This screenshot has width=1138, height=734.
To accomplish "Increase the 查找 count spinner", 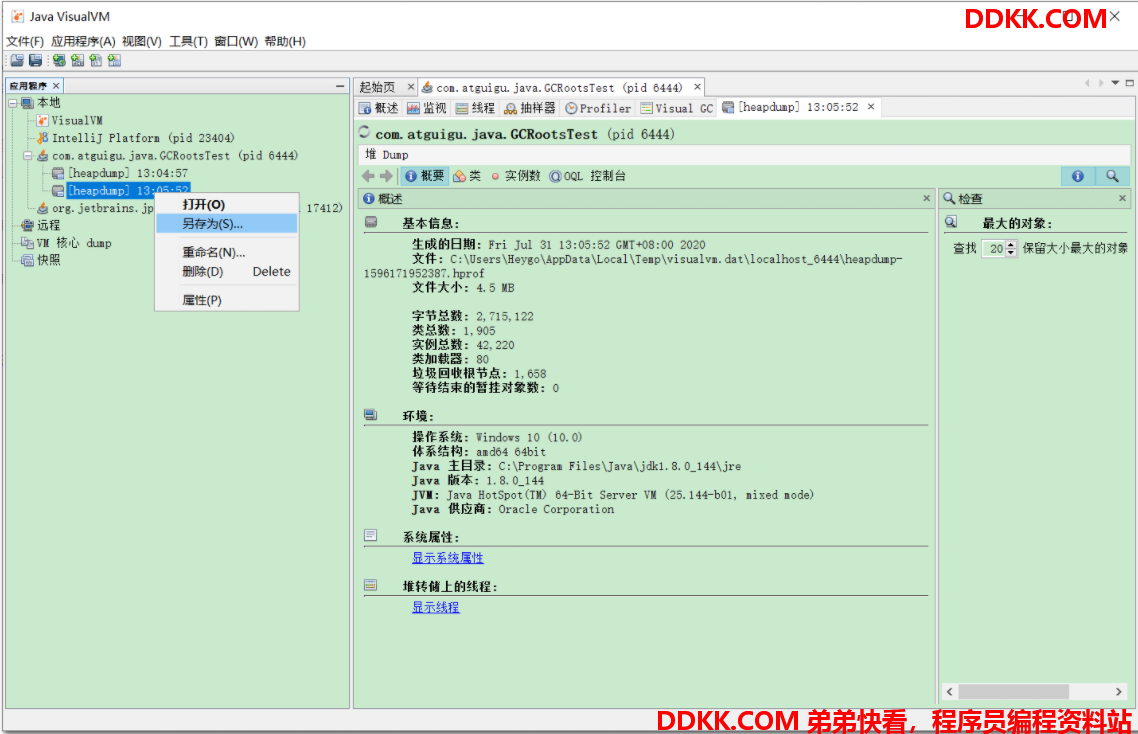I will point(1011,245).
